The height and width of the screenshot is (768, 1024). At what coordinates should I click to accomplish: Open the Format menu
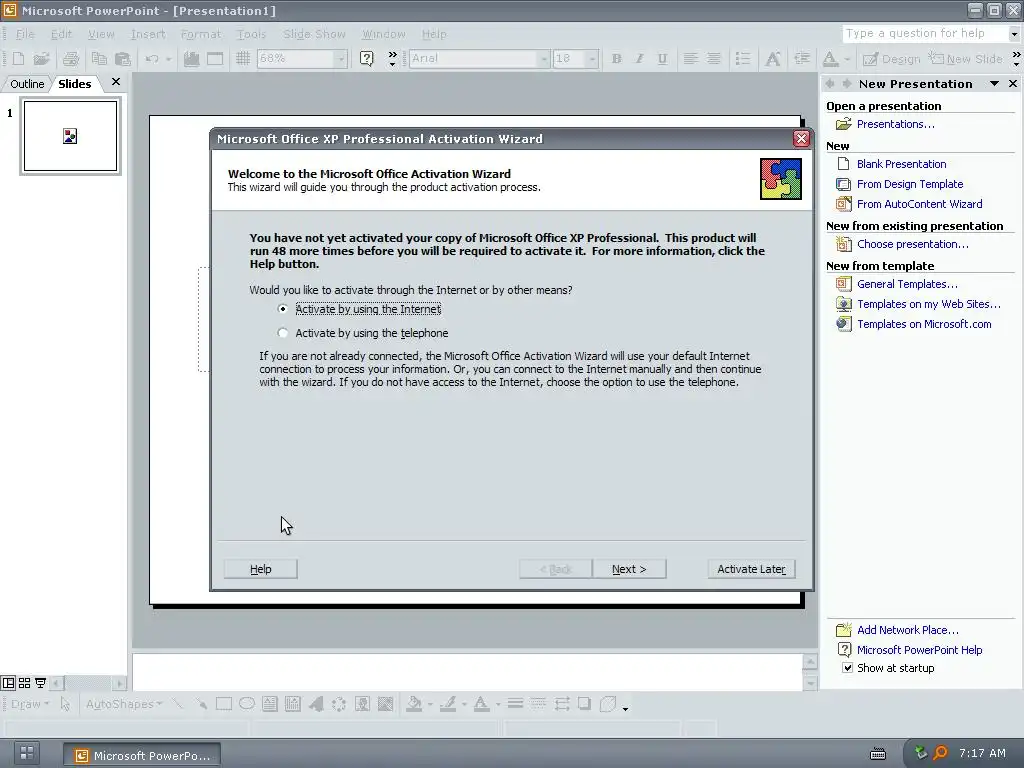click(x=200, y=34)
